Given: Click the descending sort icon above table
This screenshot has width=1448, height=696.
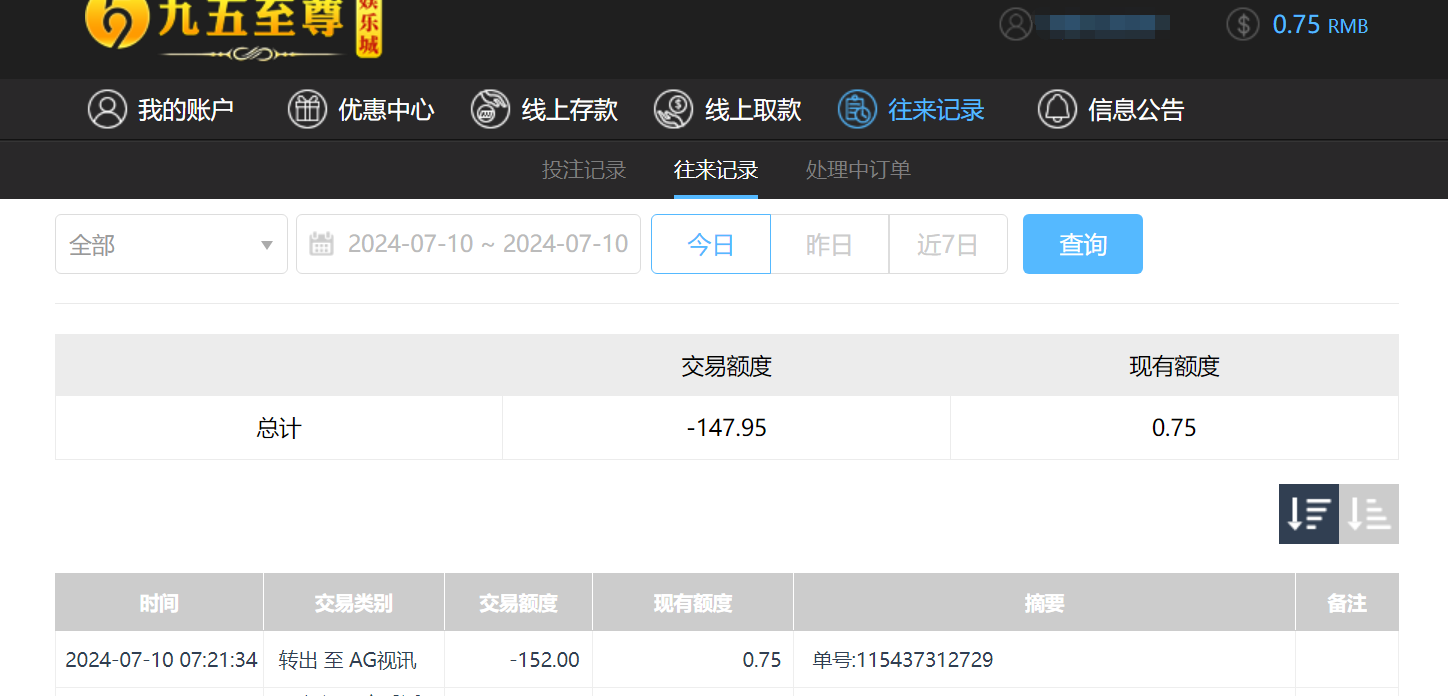Looking at the screenshot, I should (1308, 513).
